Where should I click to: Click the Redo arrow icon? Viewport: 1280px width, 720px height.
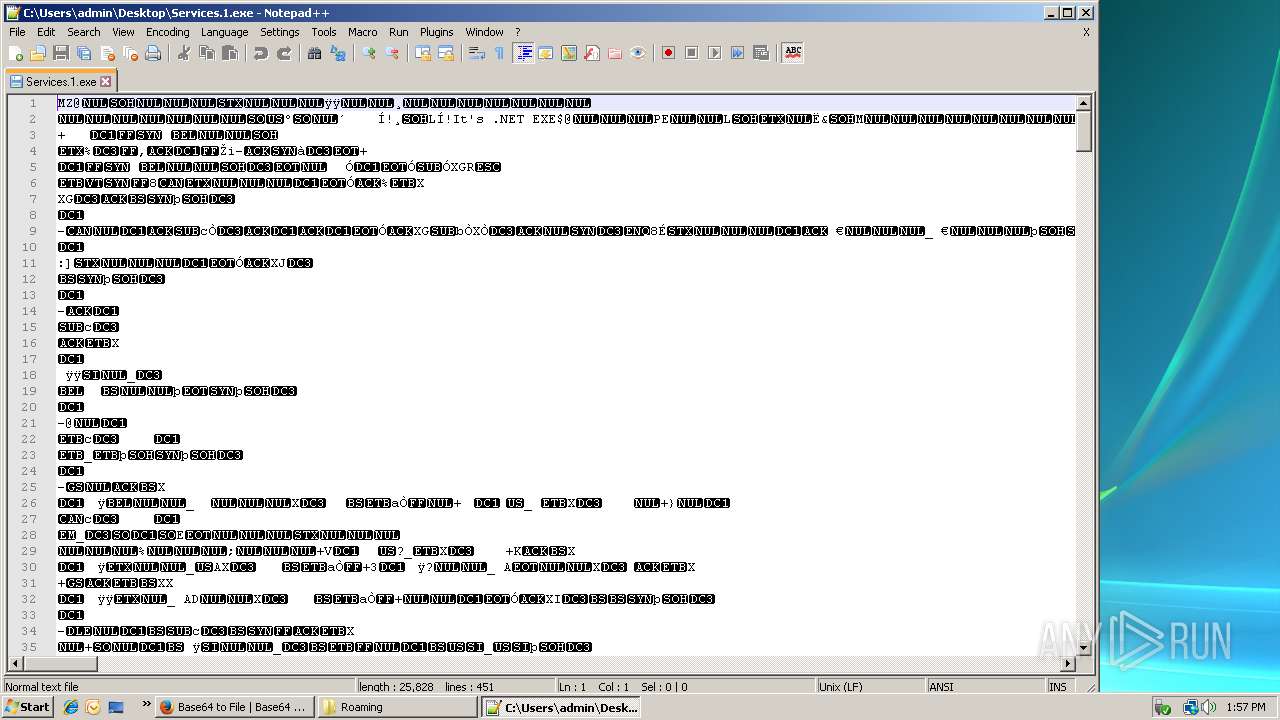284,53
